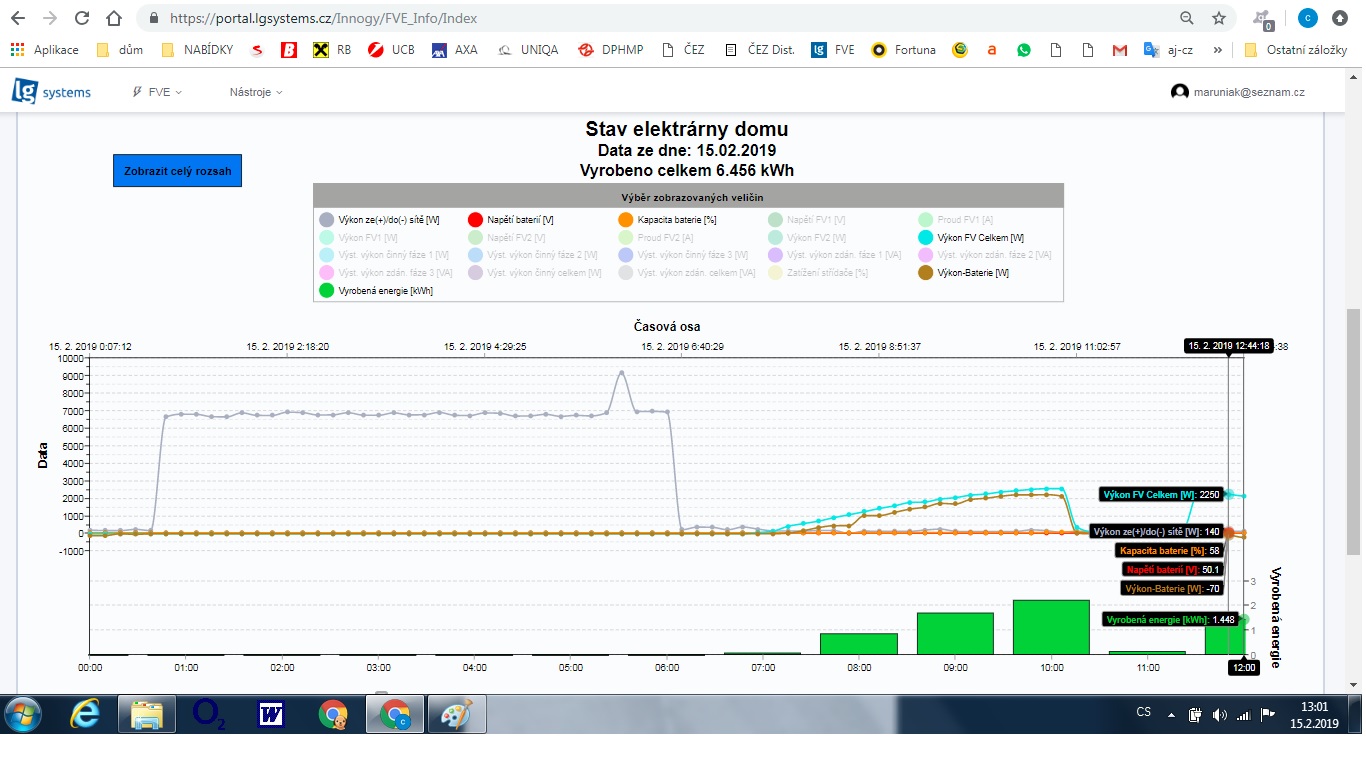The image size is (1366, 768).
Task: Open the DPHMP bookmark
Action: click(x=611, y=49)
